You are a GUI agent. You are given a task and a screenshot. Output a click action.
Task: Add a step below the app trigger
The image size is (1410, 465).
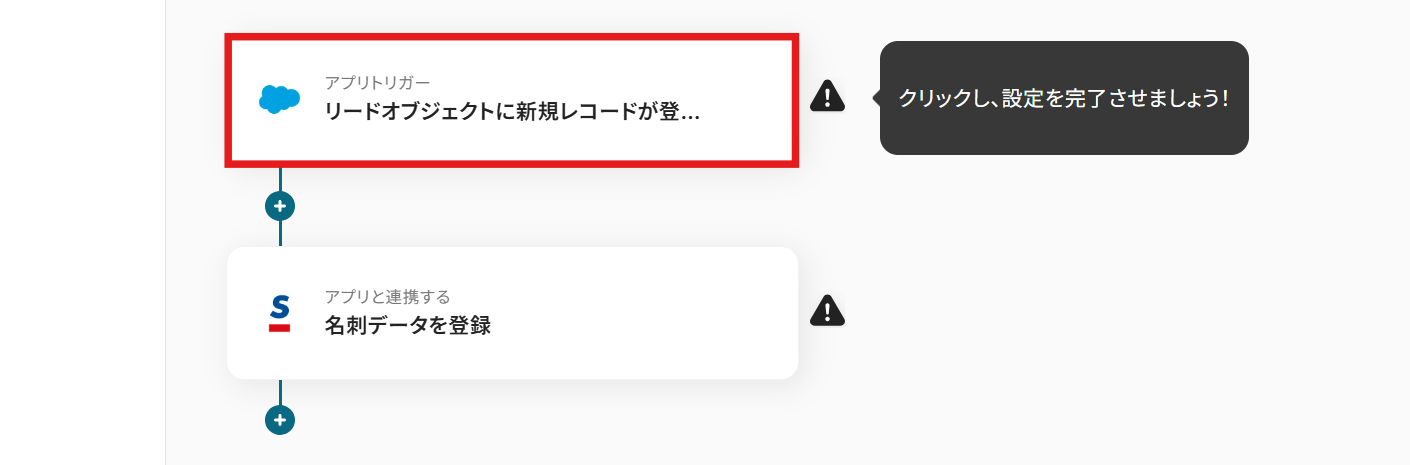280,206
